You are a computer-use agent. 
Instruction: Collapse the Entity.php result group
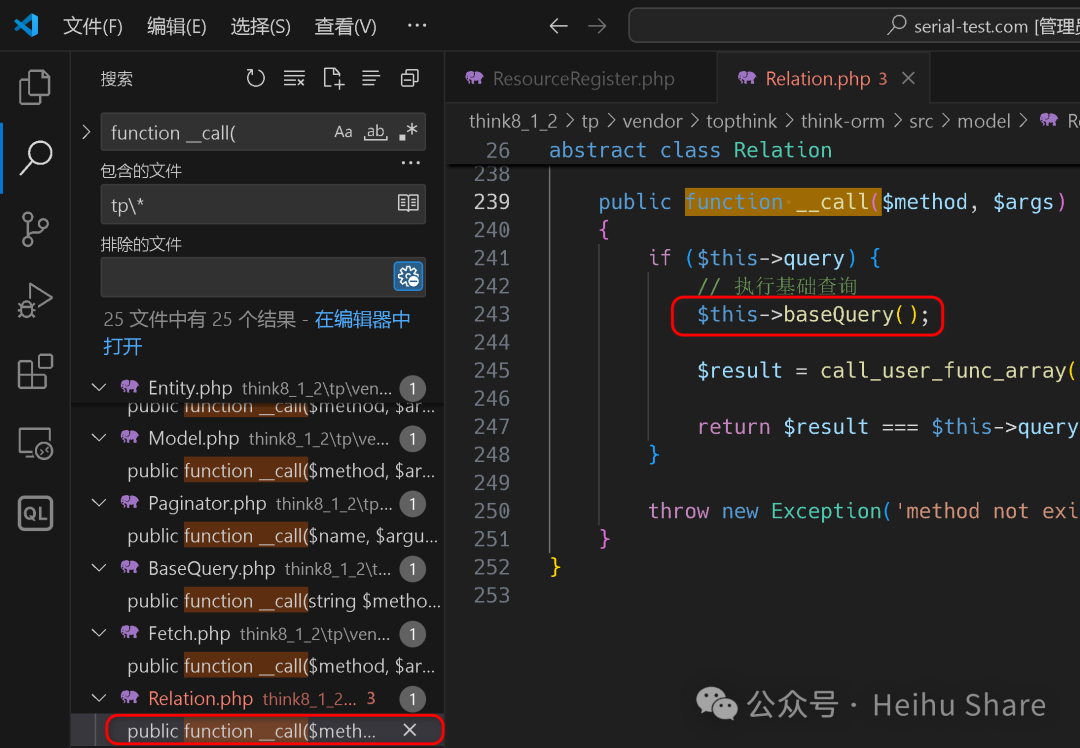tap(99, 387)
